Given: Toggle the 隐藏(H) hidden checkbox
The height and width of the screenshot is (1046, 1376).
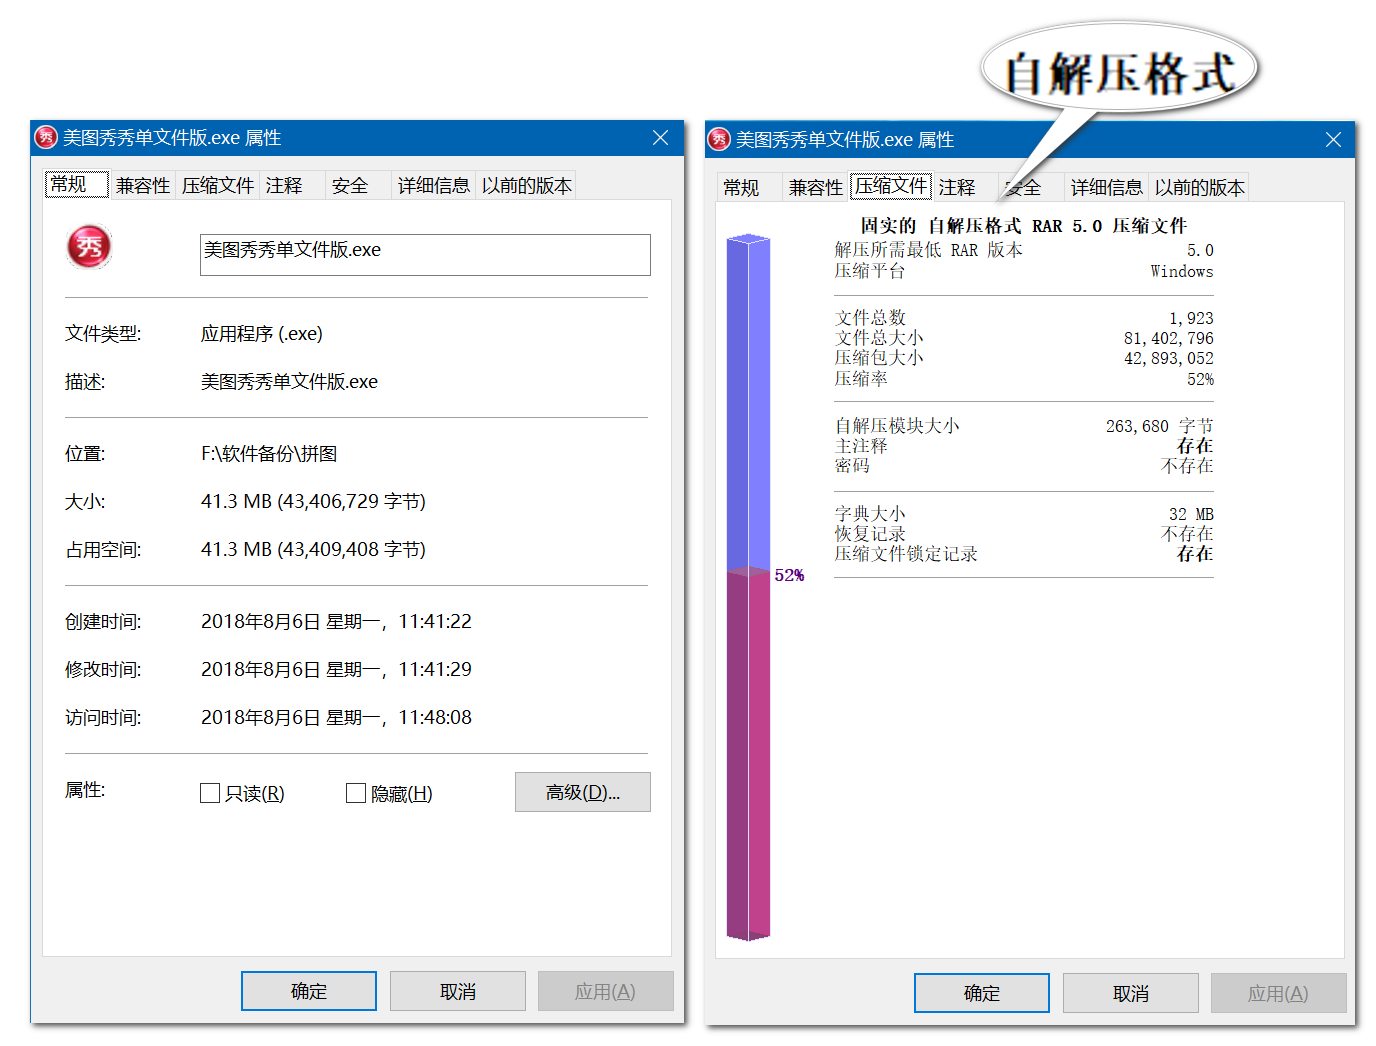Looking at the screenshot, I should click(356, 793).
